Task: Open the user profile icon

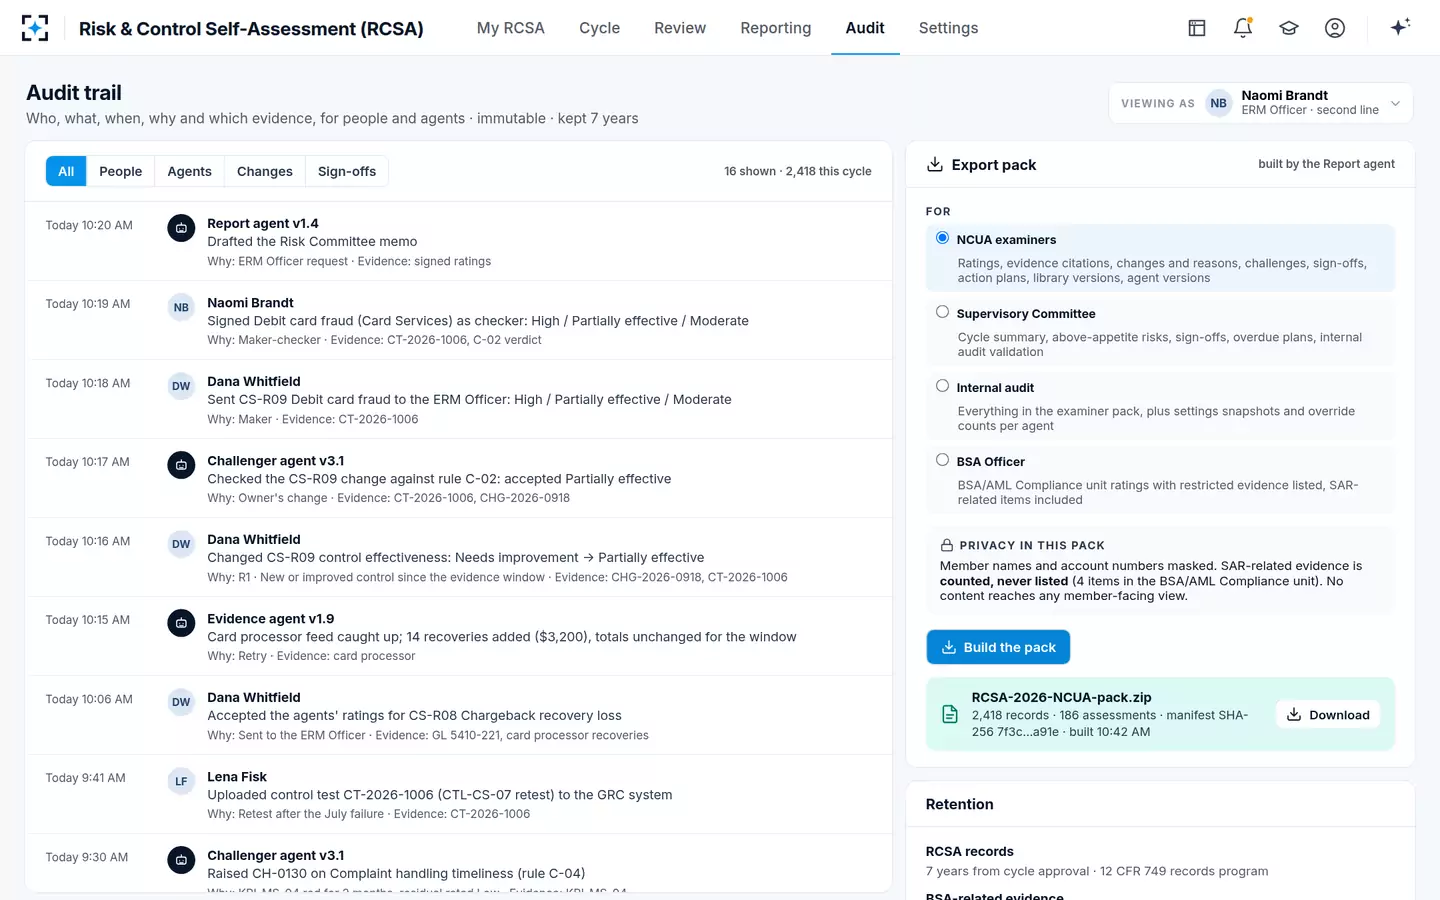Action: coord(1335,28)
